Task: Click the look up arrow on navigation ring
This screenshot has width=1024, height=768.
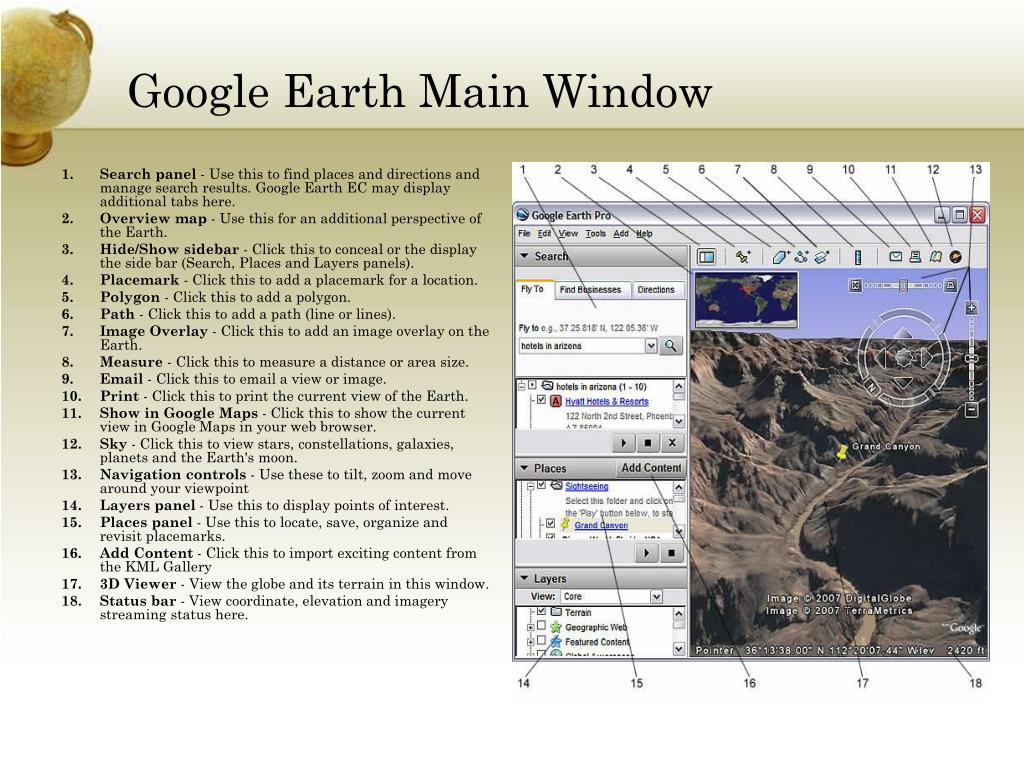Action: point(903,334)
